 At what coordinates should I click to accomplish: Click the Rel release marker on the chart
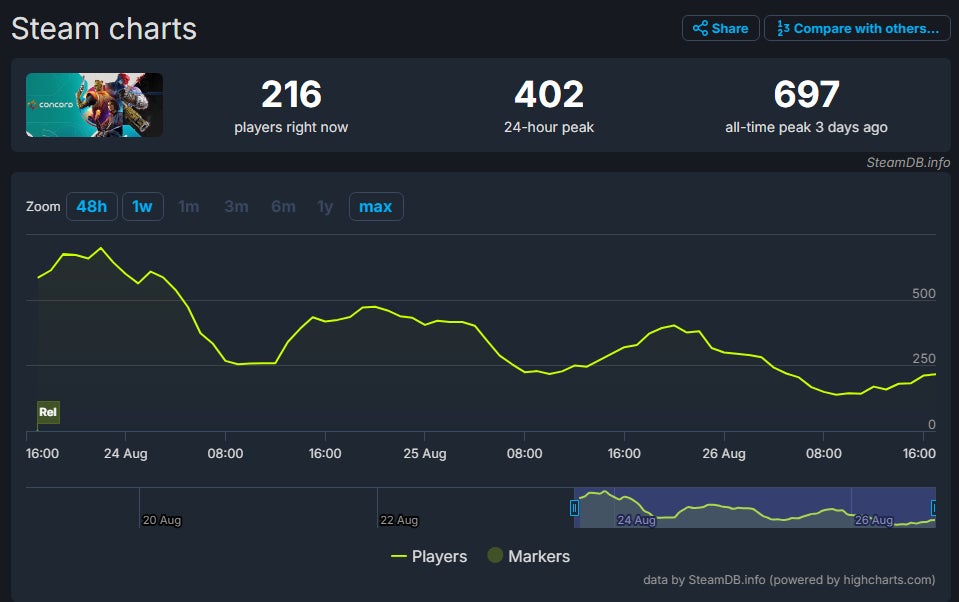(47, 412)
